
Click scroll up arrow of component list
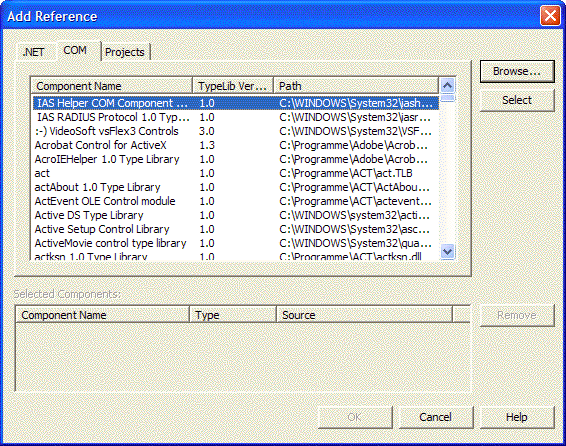448,86
